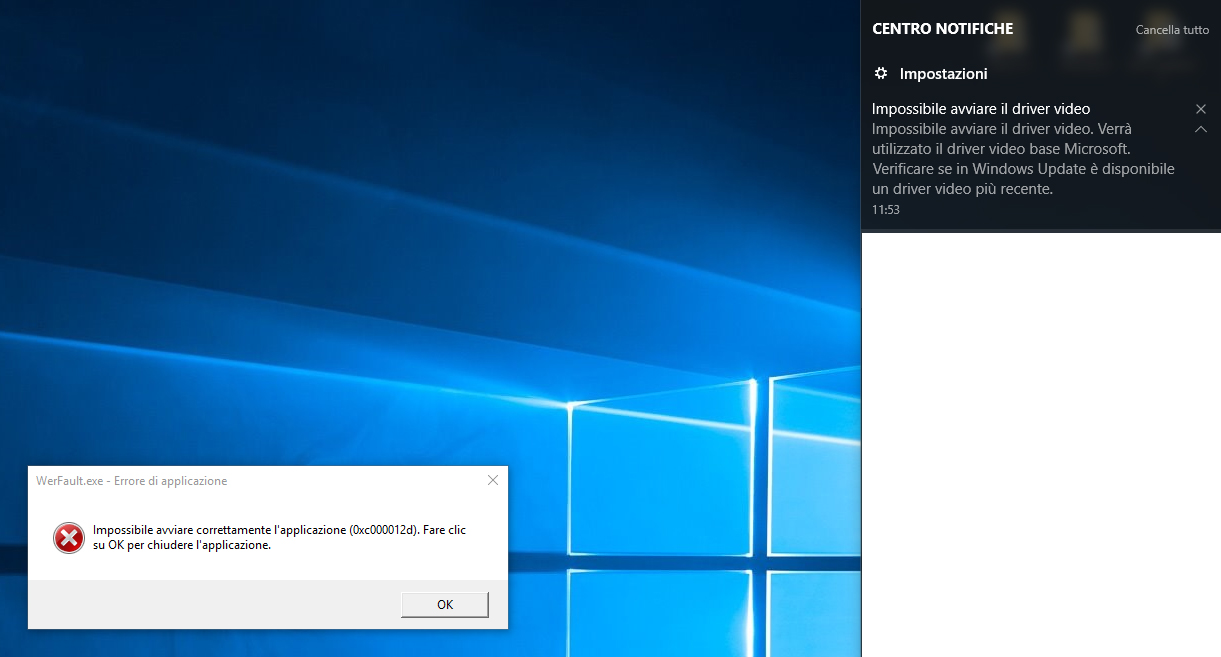Click OK in the WerFault.exe error dialog
The width and height of the screenshot is (1221, 657).
click(445, 604)
